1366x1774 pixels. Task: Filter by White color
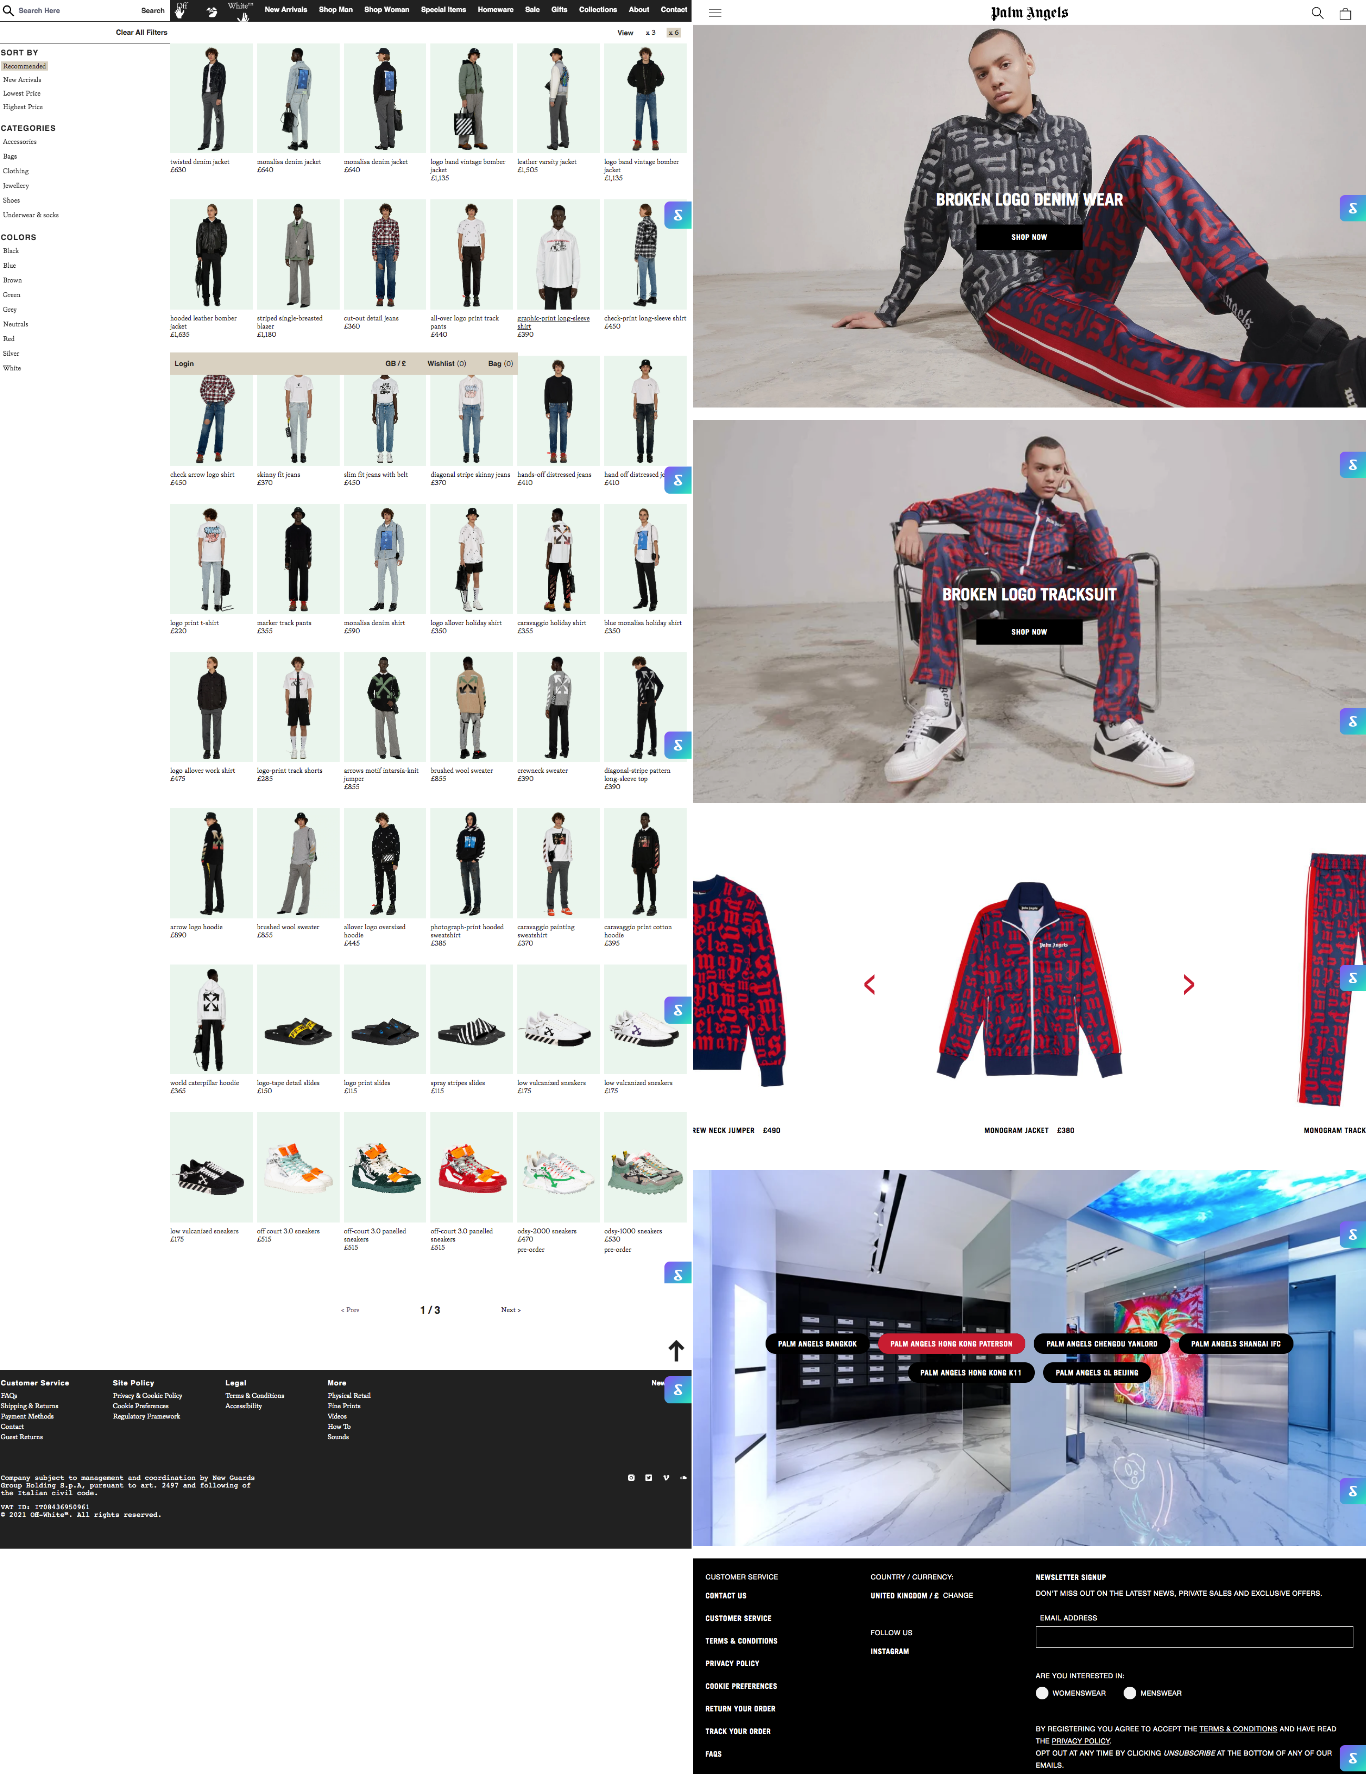point(12,368)
